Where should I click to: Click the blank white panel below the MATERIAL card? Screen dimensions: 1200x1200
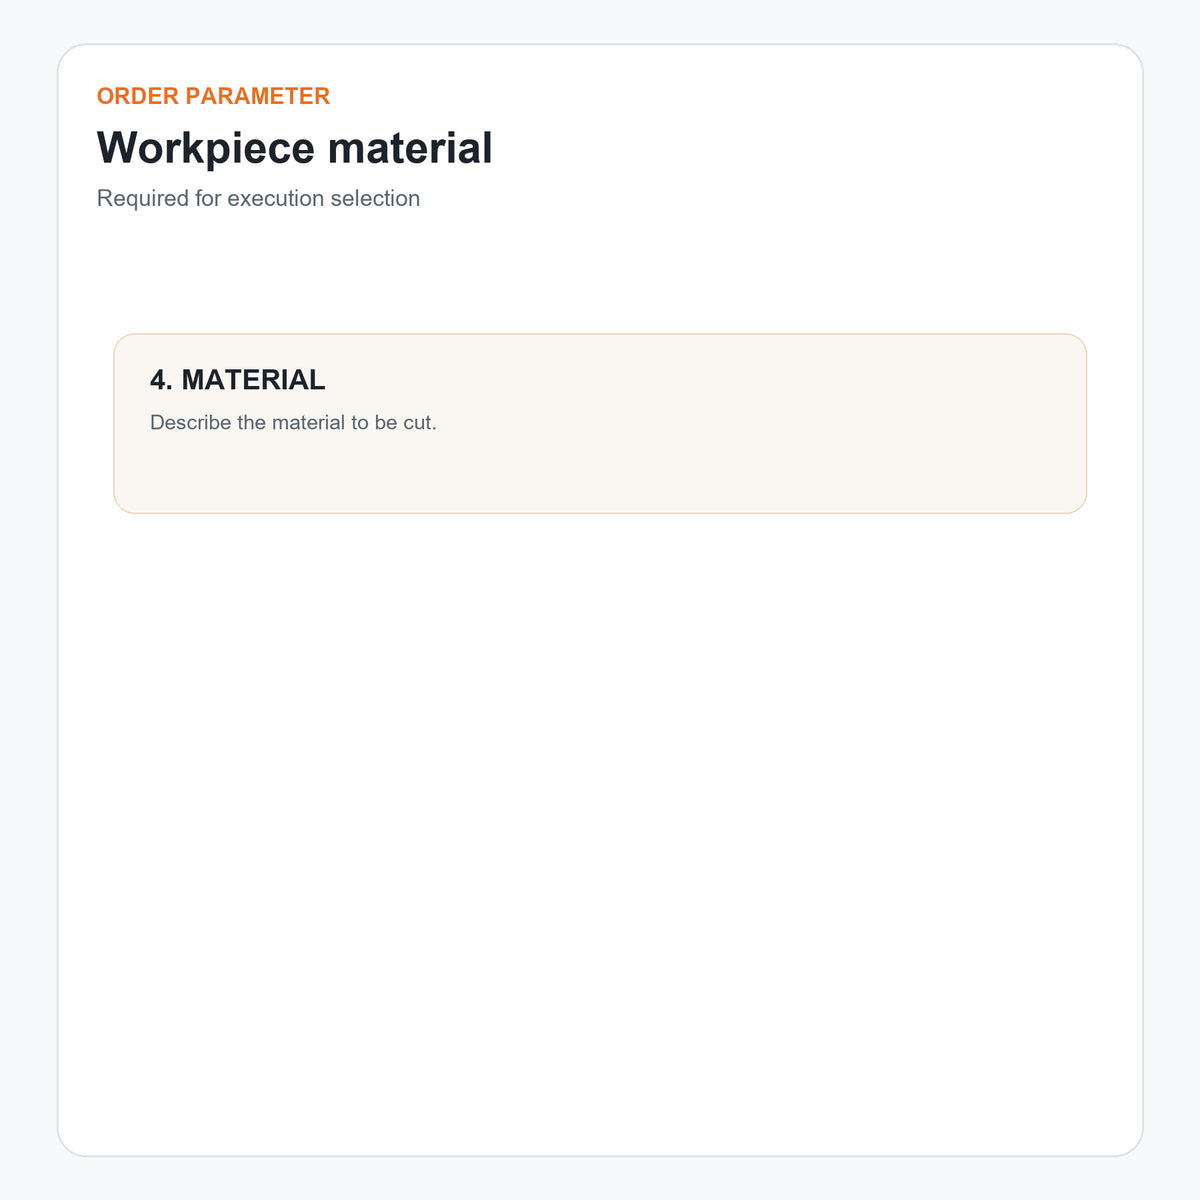600,830
